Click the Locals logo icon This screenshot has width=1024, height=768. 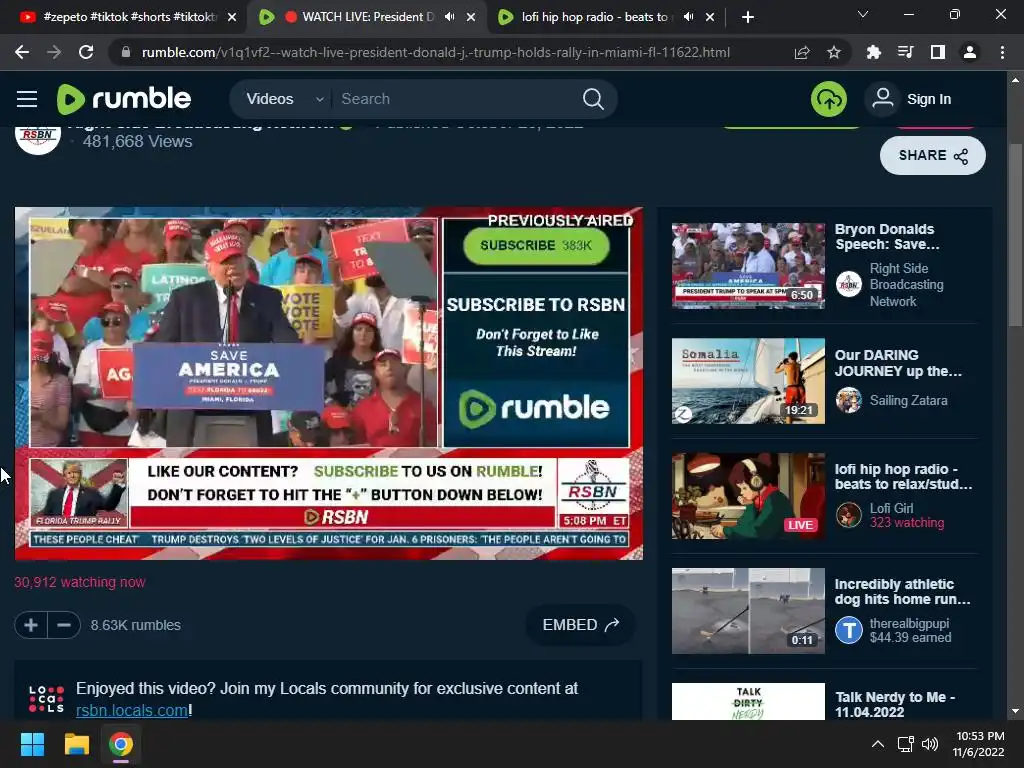46,699
